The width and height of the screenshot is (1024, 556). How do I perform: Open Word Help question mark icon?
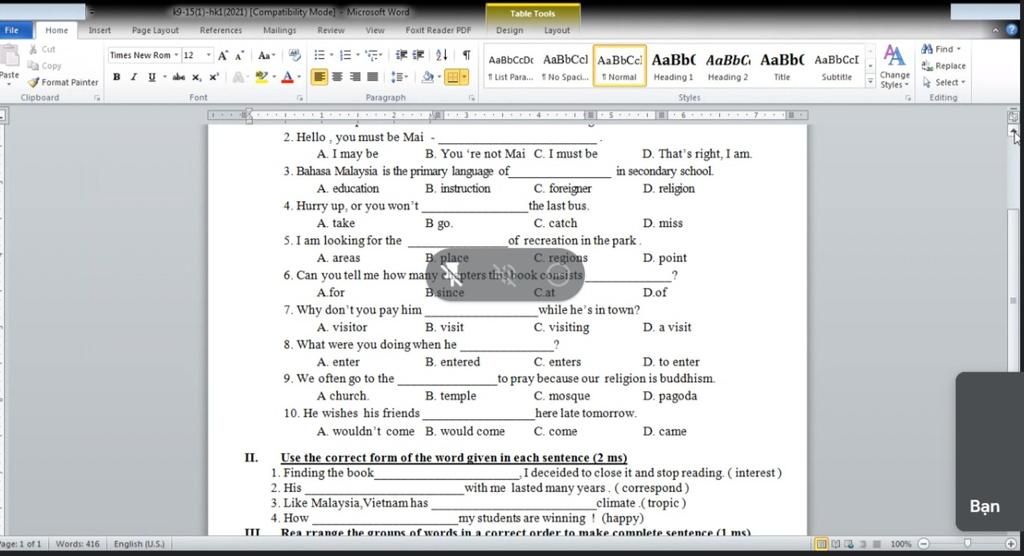point(1012,30)
